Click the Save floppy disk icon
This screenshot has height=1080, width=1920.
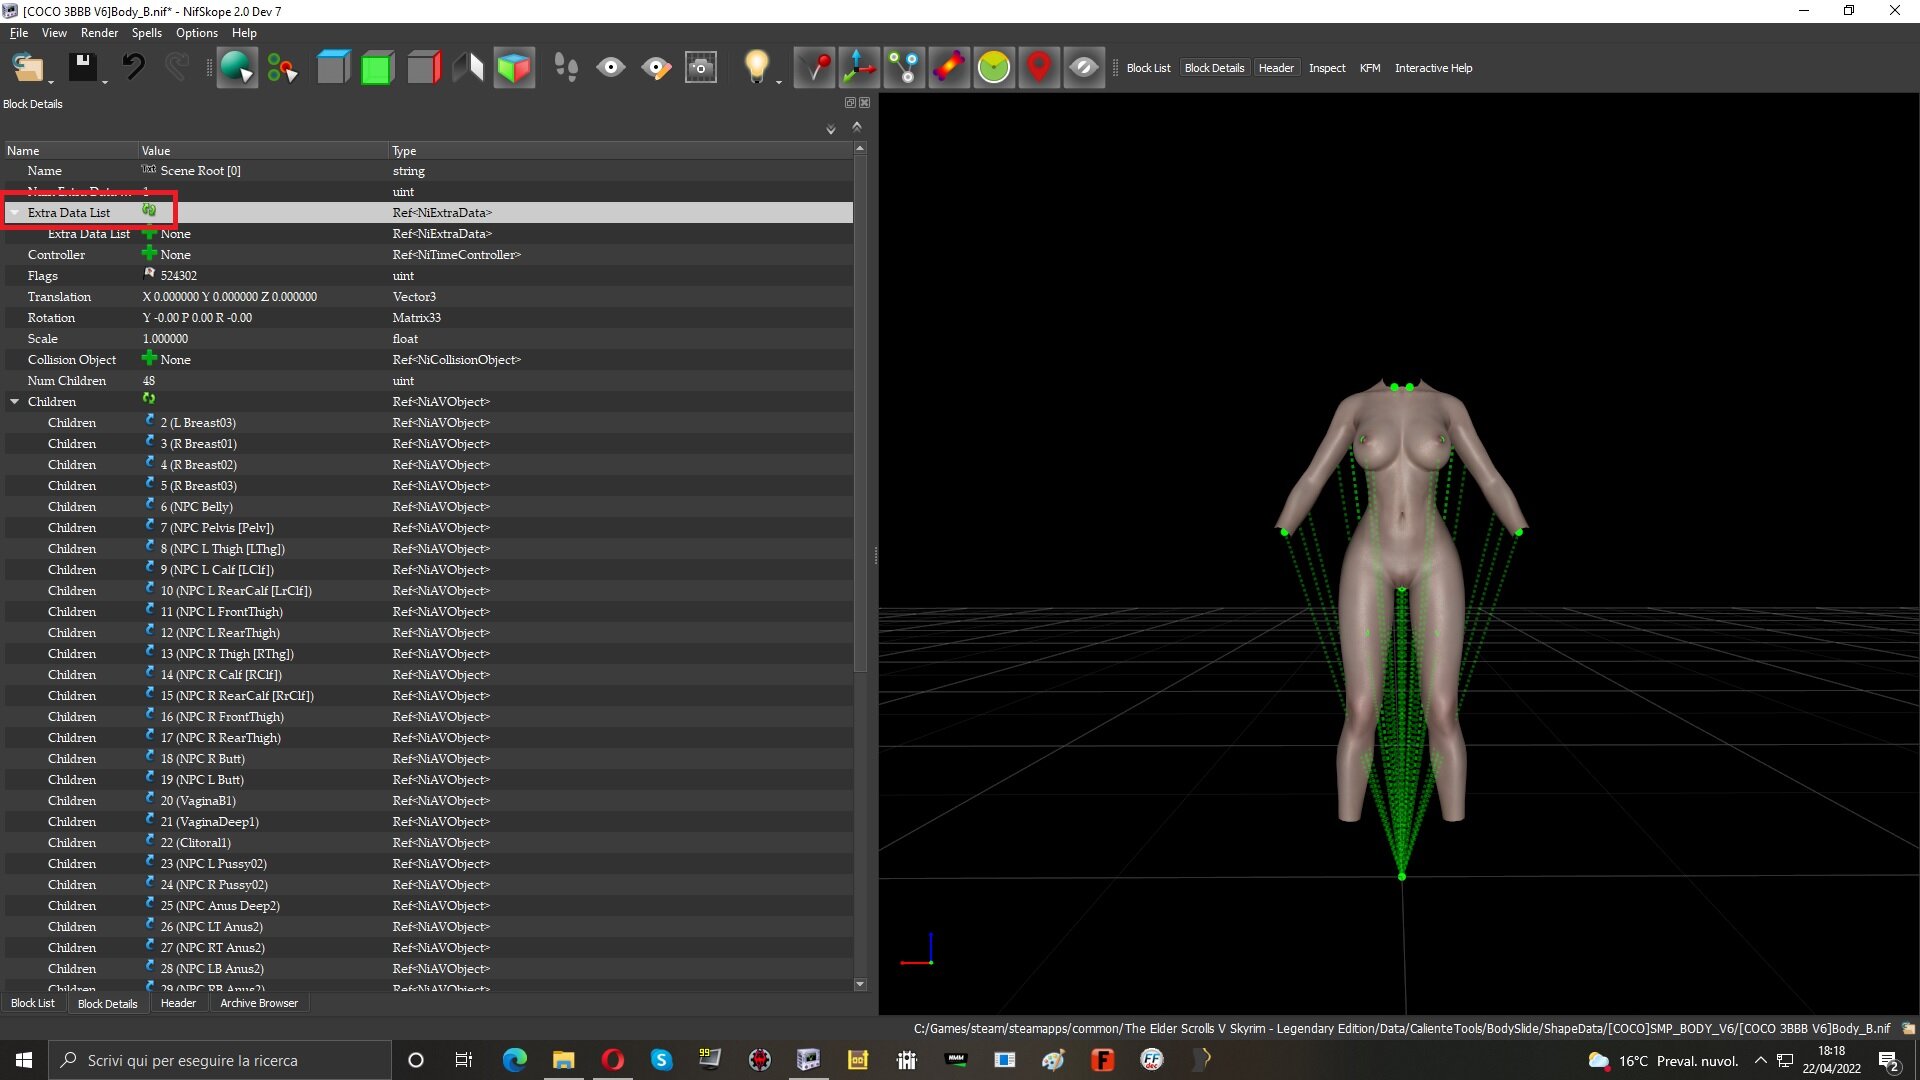(x=82, y=68)
